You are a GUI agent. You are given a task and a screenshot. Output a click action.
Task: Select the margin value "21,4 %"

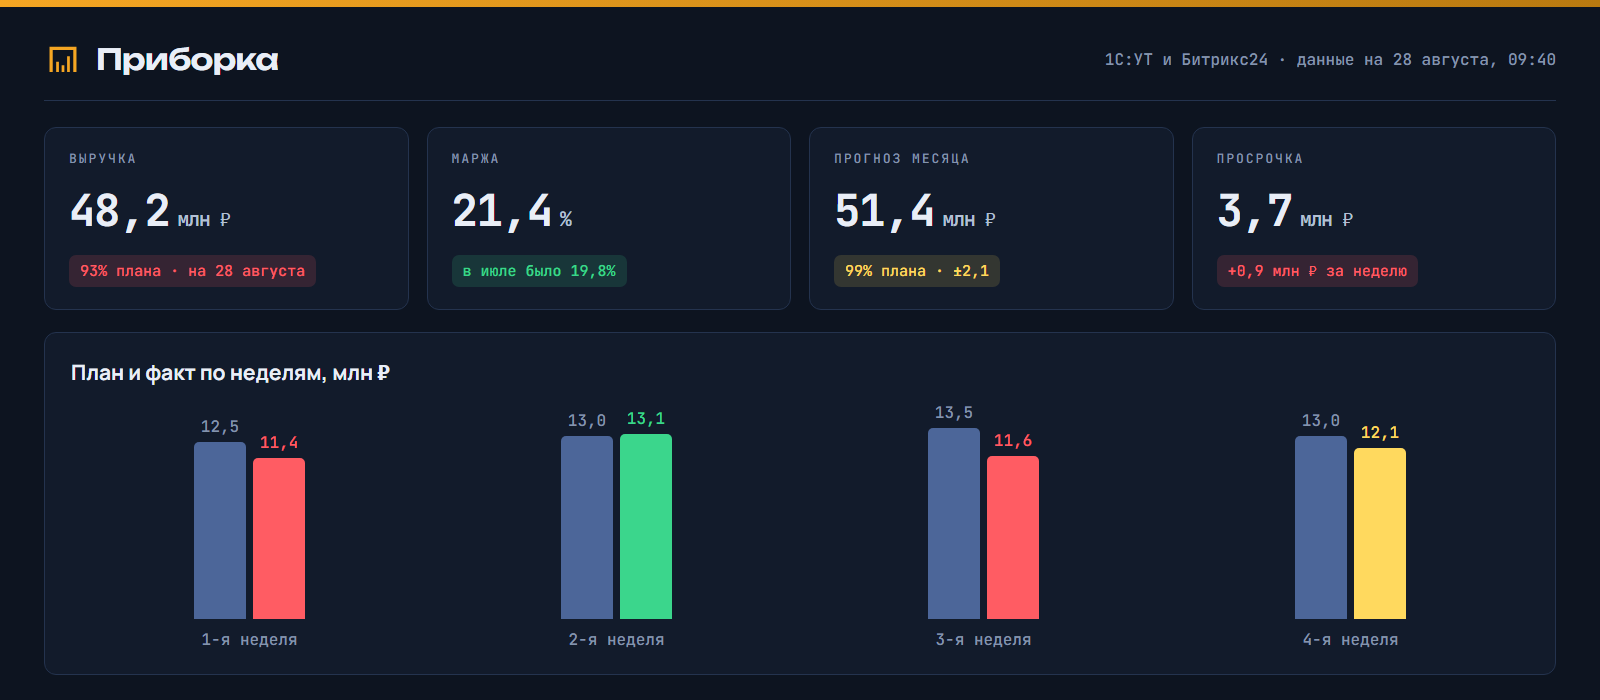[x=512, y=212]
